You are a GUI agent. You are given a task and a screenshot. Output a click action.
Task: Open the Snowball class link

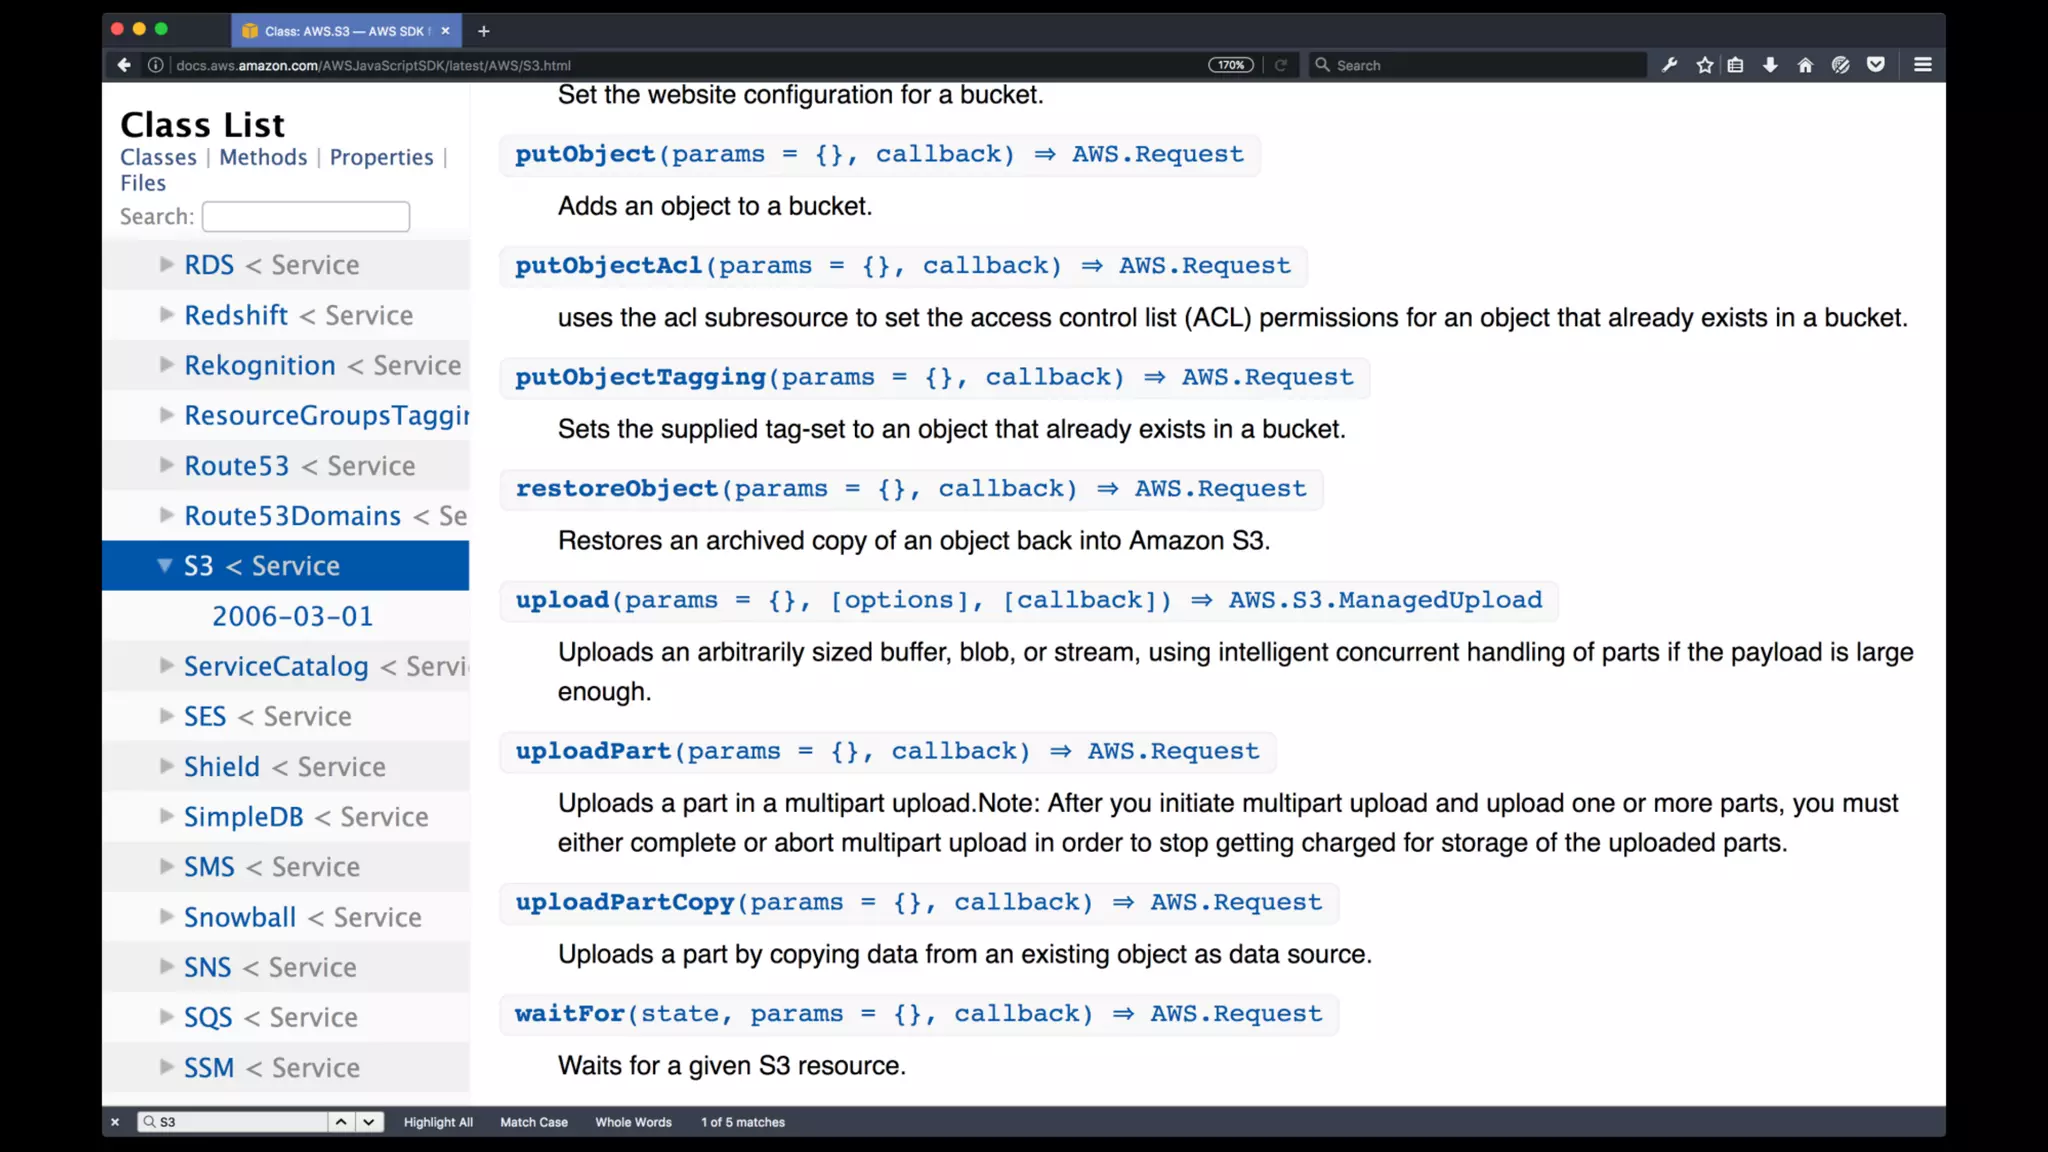[x=240, y=917]
